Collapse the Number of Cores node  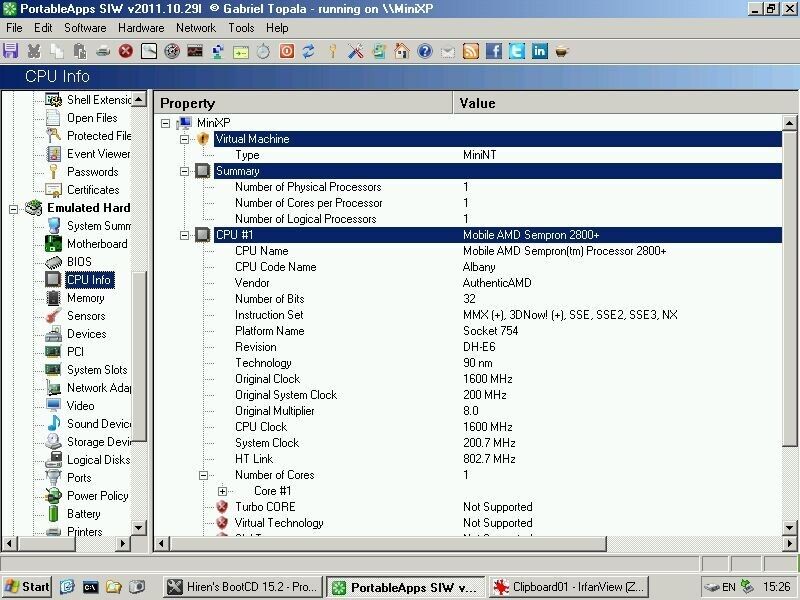pos(203,475)
